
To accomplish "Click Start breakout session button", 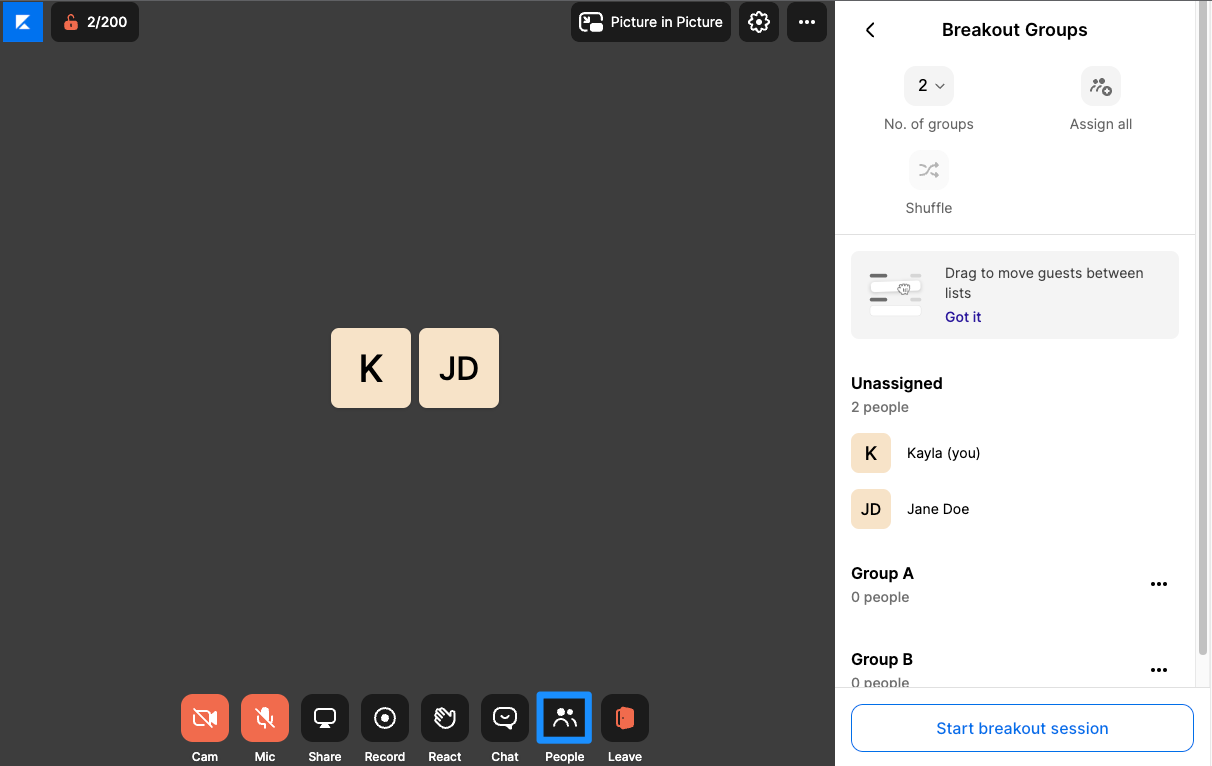I will tap(1022, 728).
